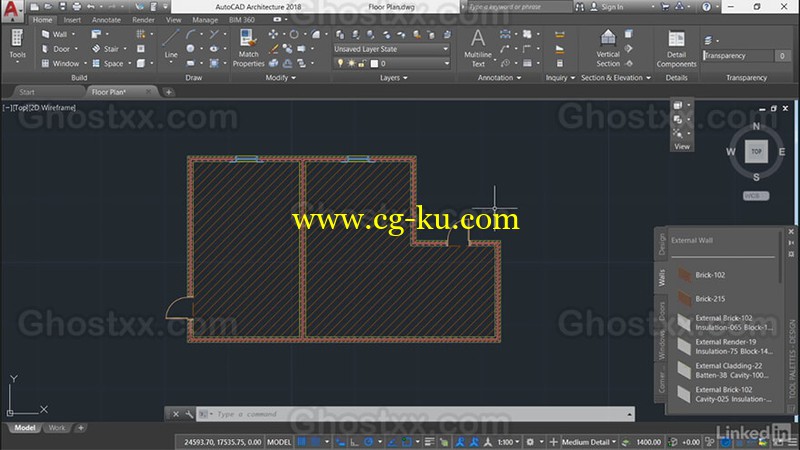Click the Quick Calculator icon in Inquiry
The height and width of the screenshot is (450, 800).
(560, 63)
